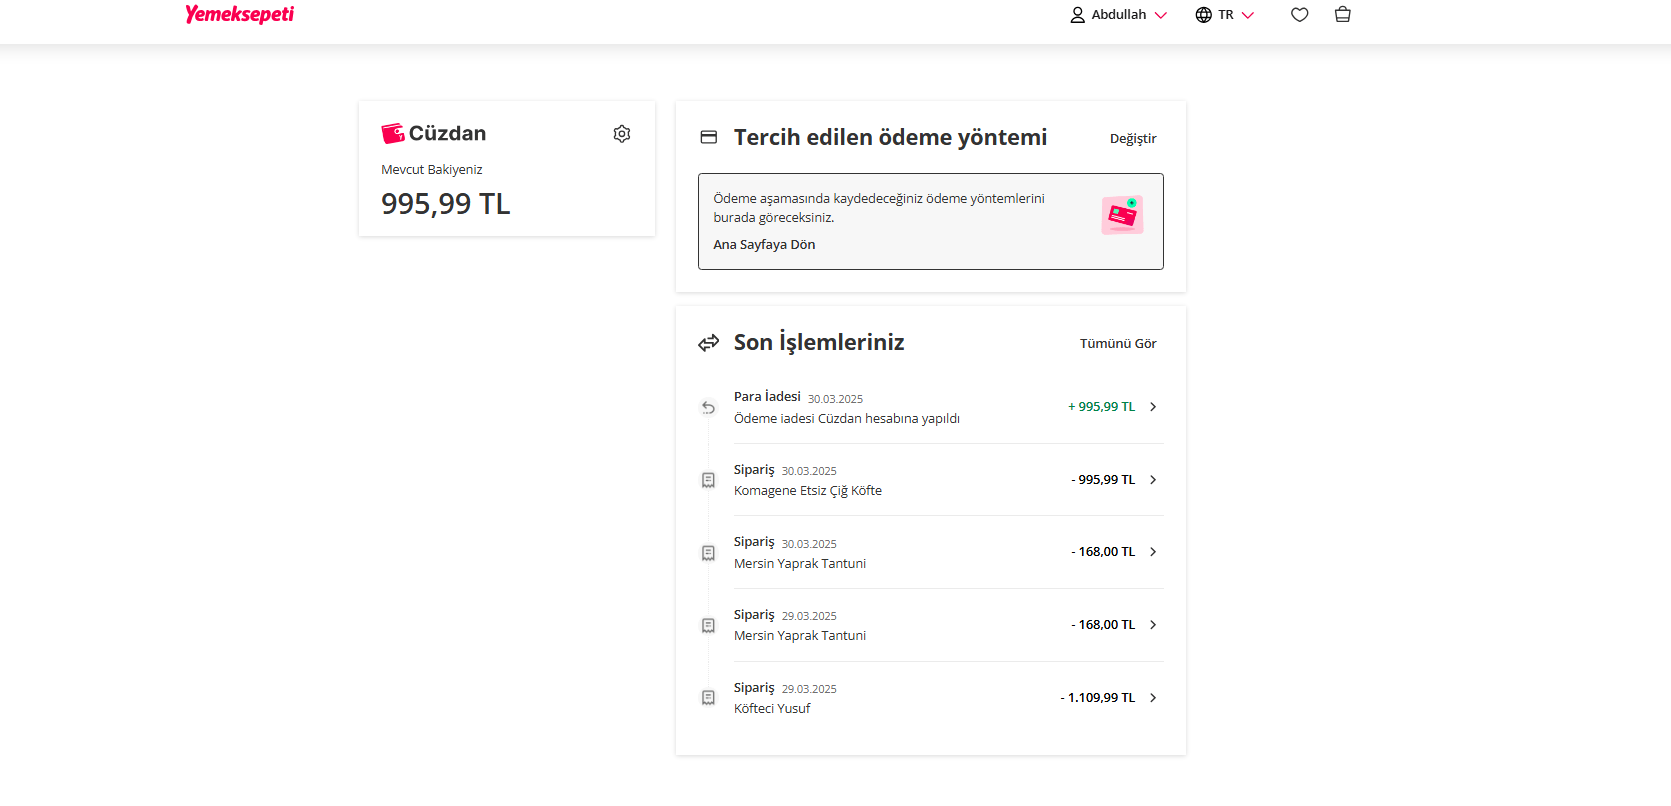Open the shopping basket icon
Viewport: 1671px width, 806px height.
[1343, 14]
